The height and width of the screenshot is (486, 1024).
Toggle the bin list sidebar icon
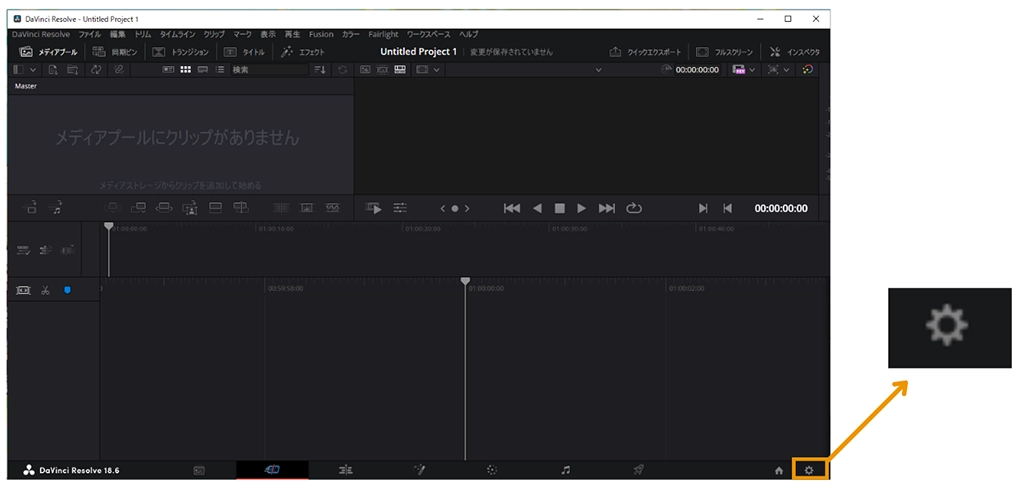click(18, 69)
